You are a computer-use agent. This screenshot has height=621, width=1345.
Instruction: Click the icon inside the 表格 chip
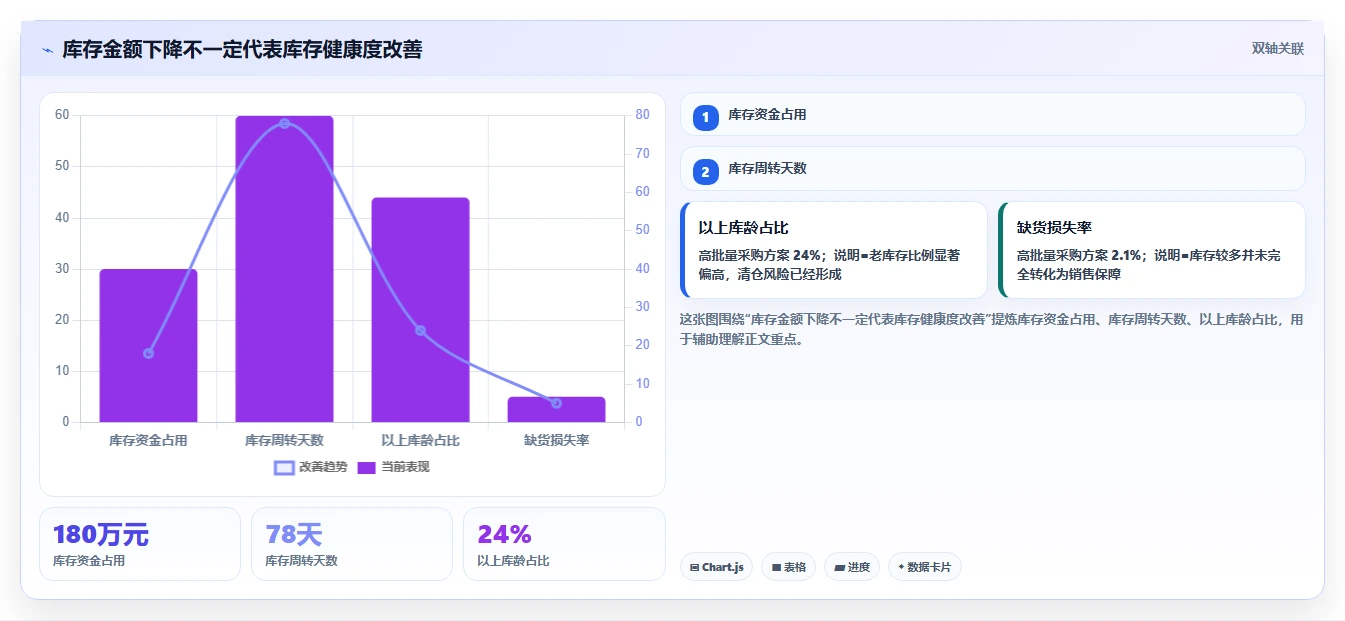tap(775, 567)
